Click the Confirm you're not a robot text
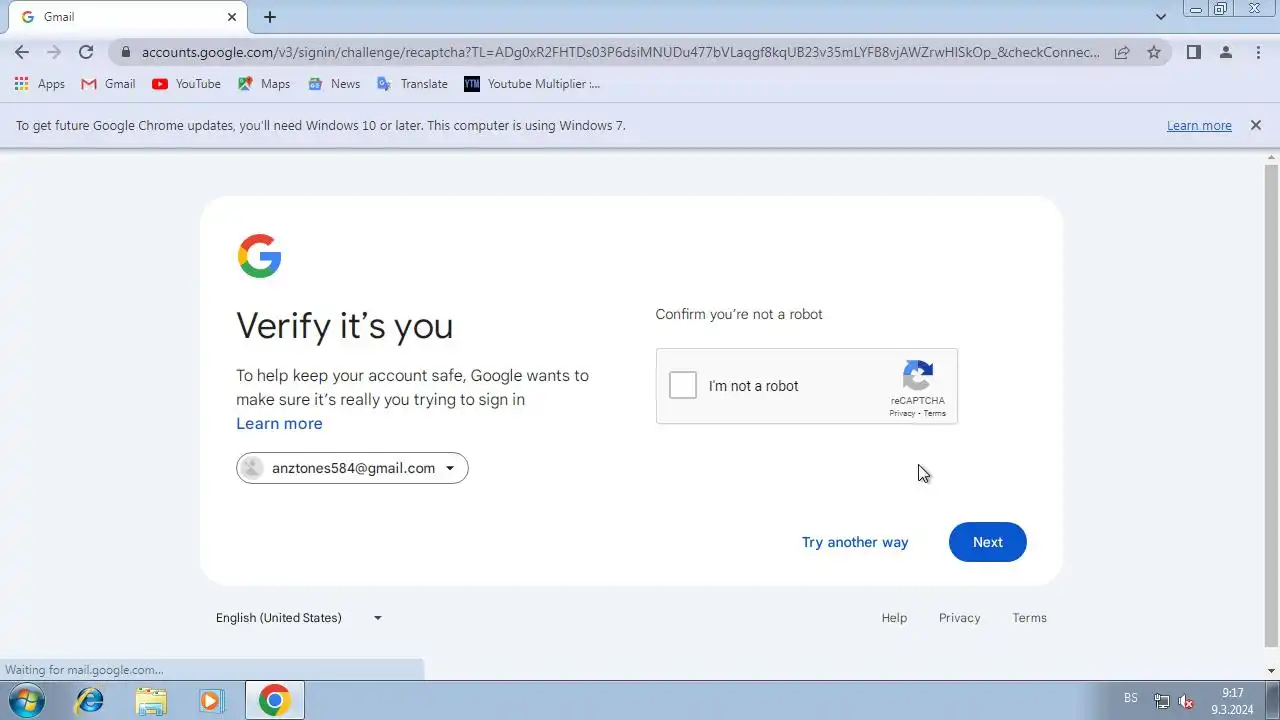 (x=739, y=314)
